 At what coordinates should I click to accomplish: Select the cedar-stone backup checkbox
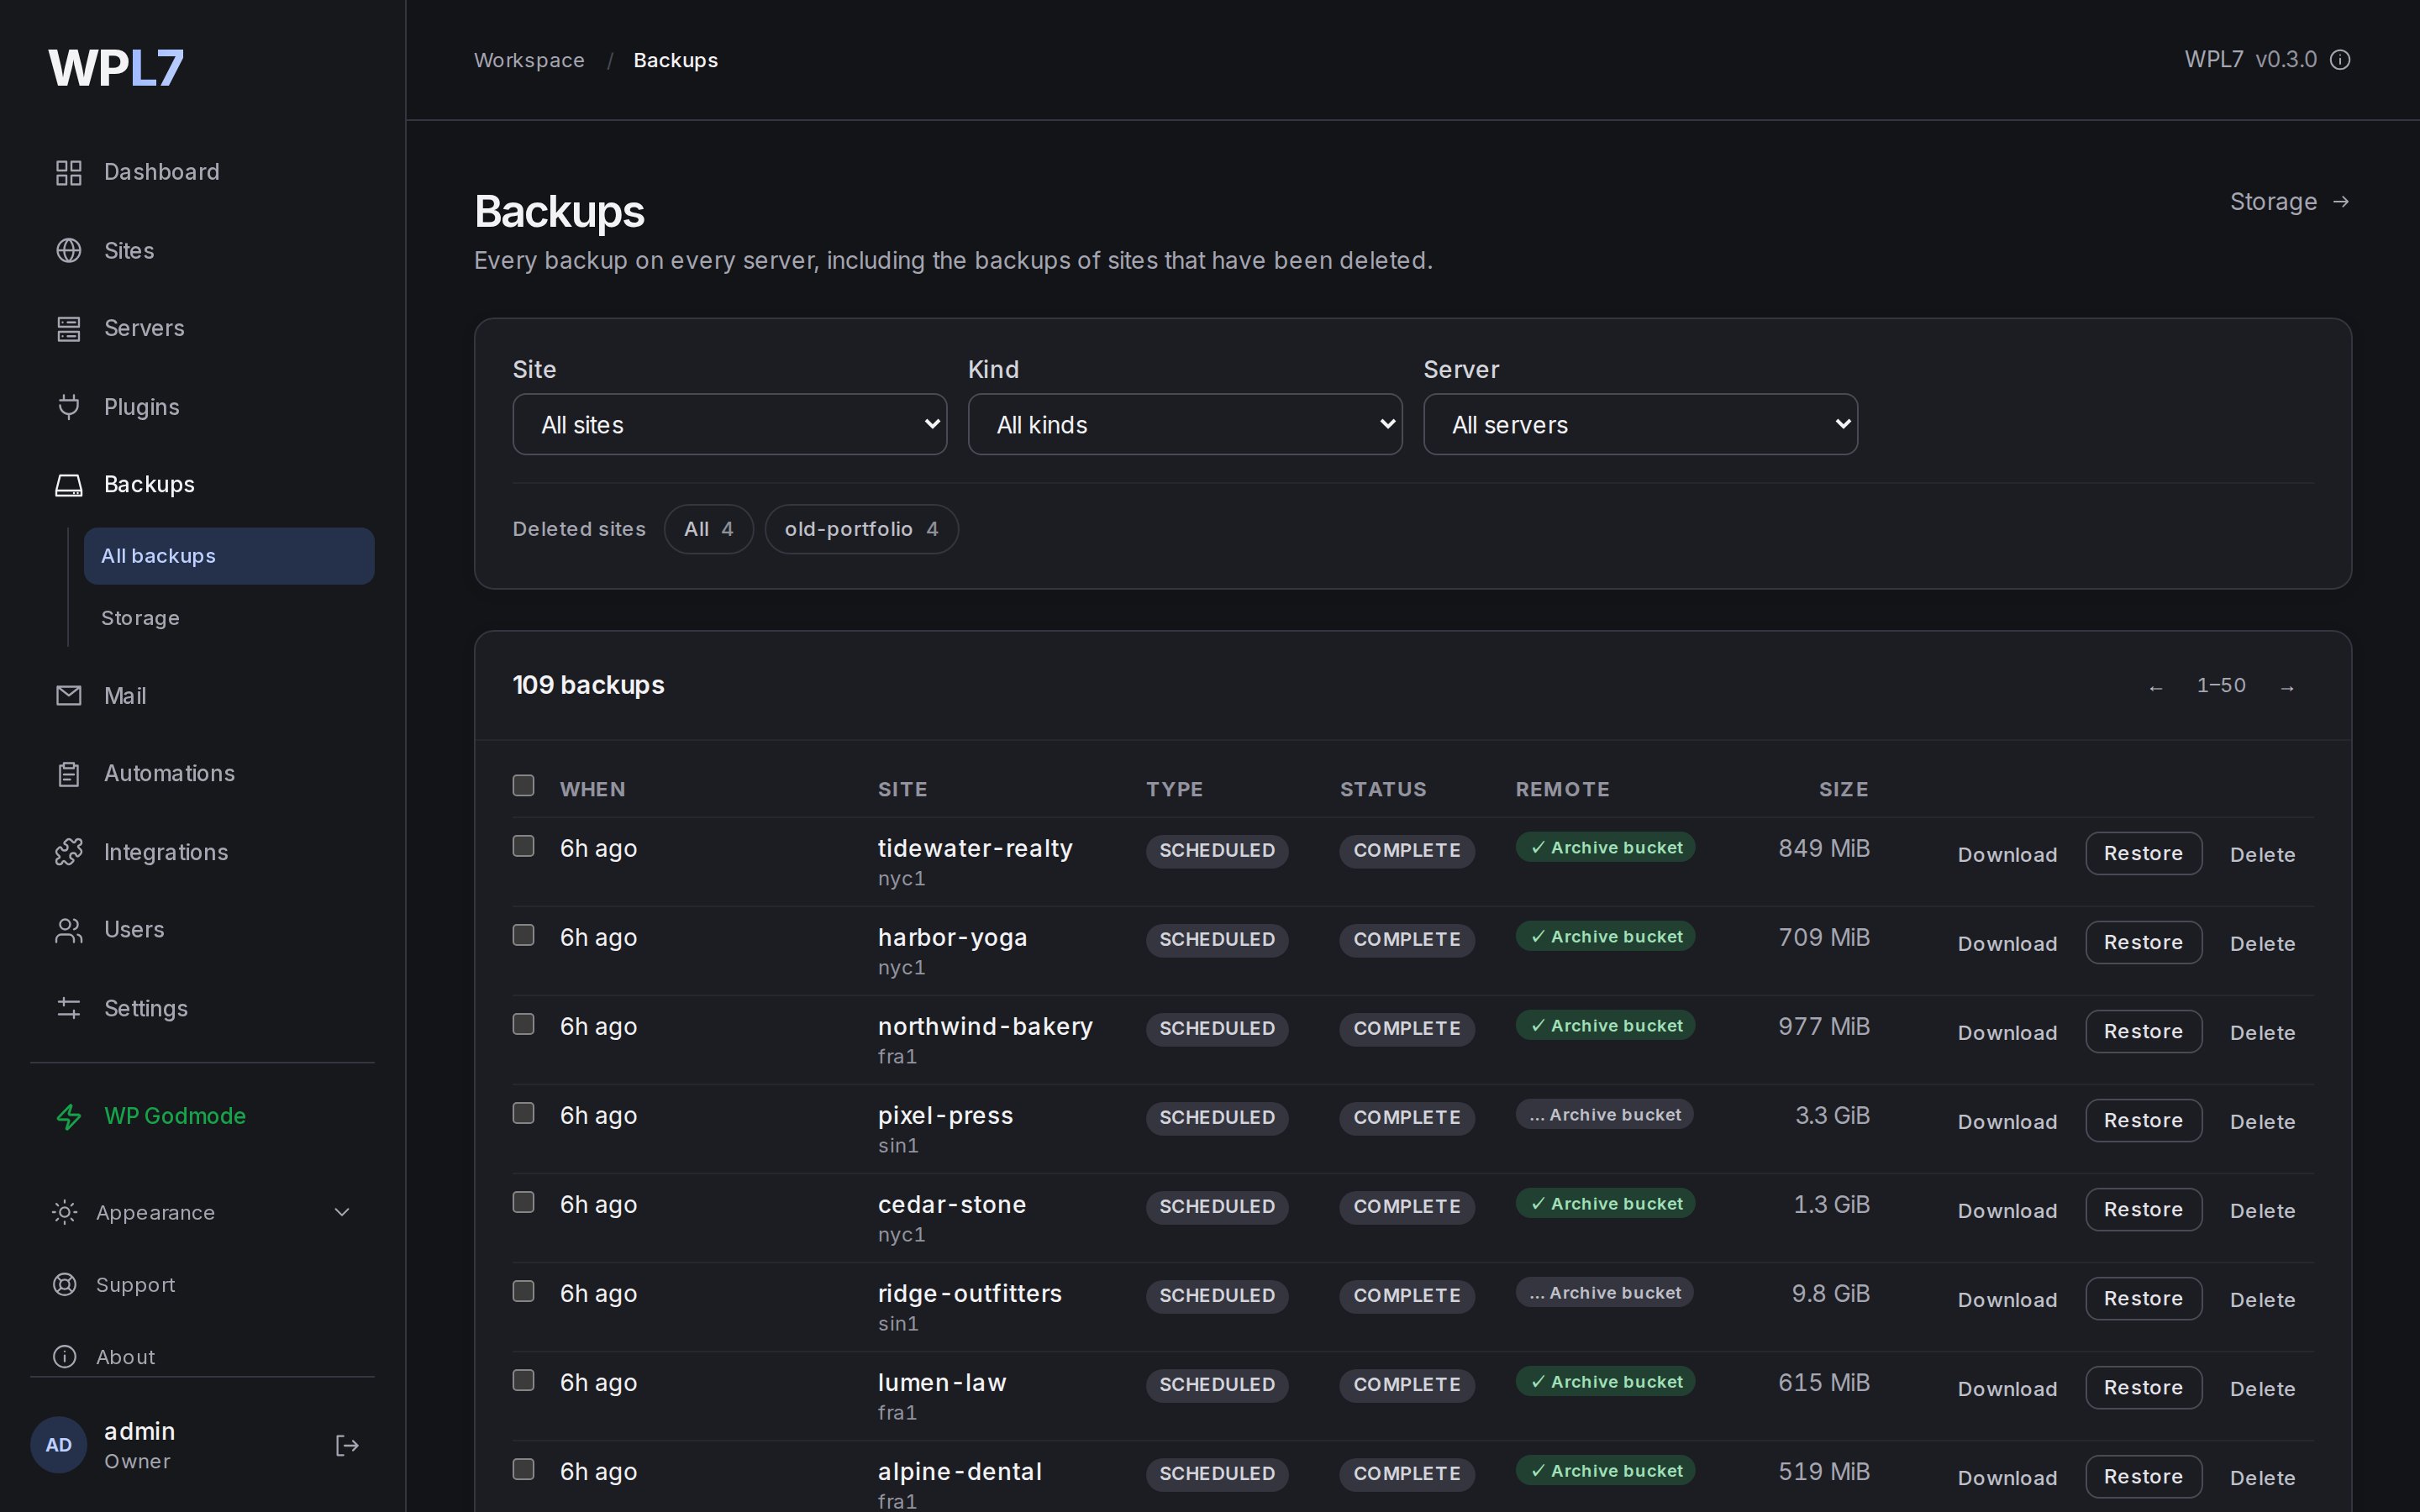coord(523,1202)
